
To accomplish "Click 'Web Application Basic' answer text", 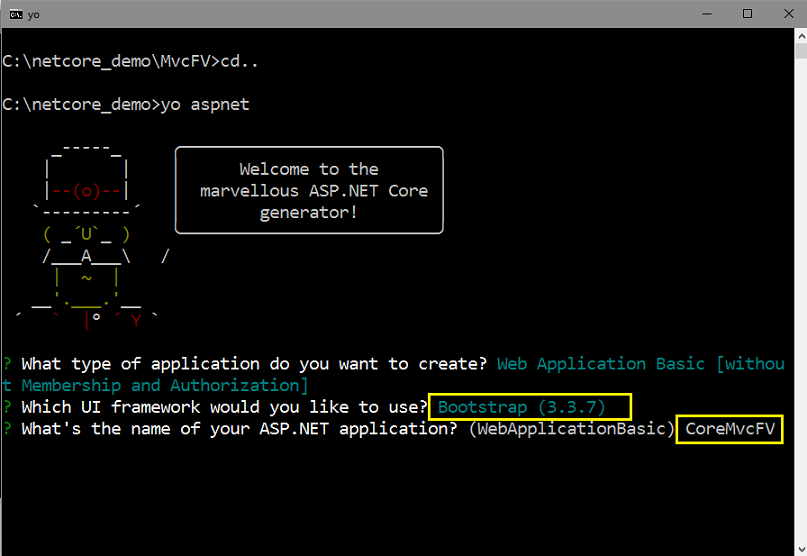I will (601, 364).
